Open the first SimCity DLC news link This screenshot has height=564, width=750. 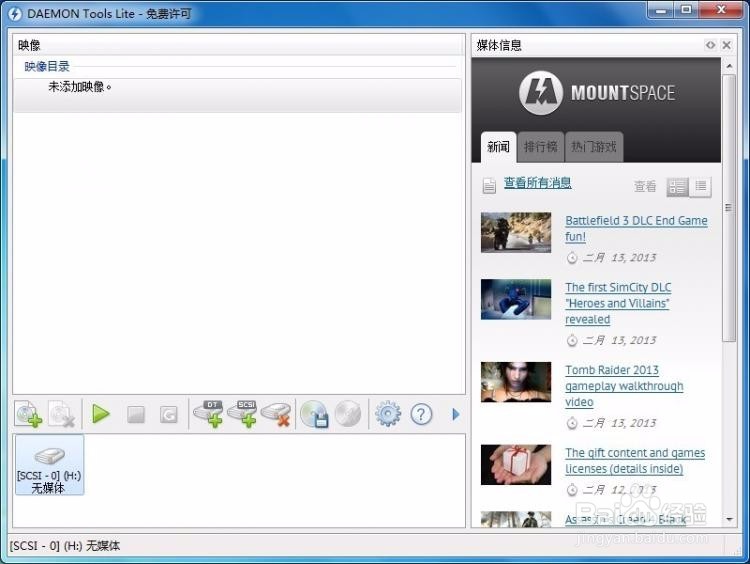pos(618,303)
